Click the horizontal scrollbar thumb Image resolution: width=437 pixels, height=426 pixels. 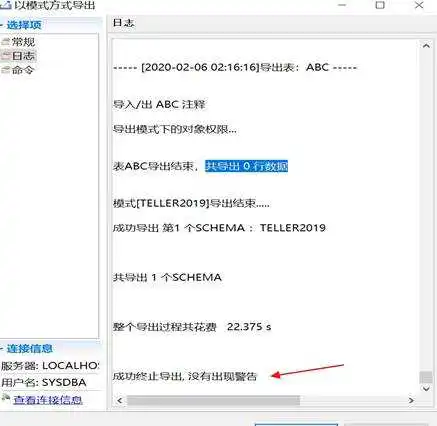click(x=213, y=400)
